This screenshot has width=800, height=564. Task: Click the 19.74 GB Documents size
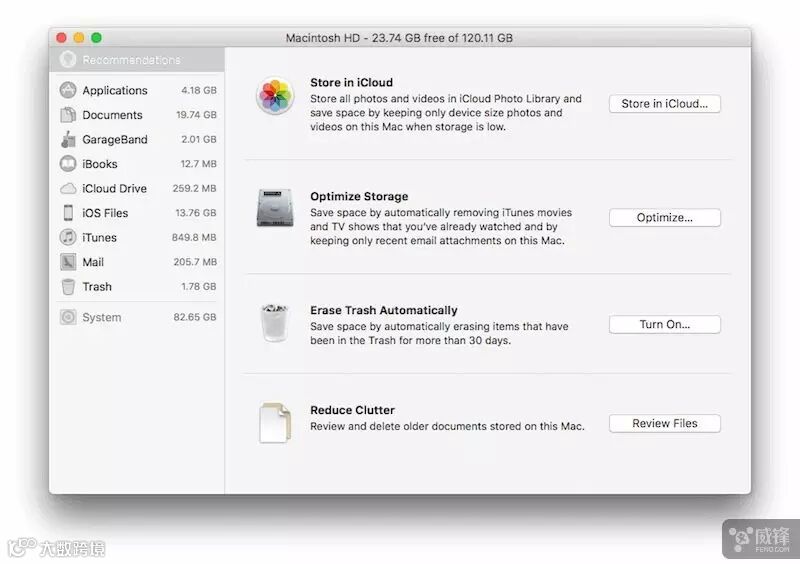[196, 115]
